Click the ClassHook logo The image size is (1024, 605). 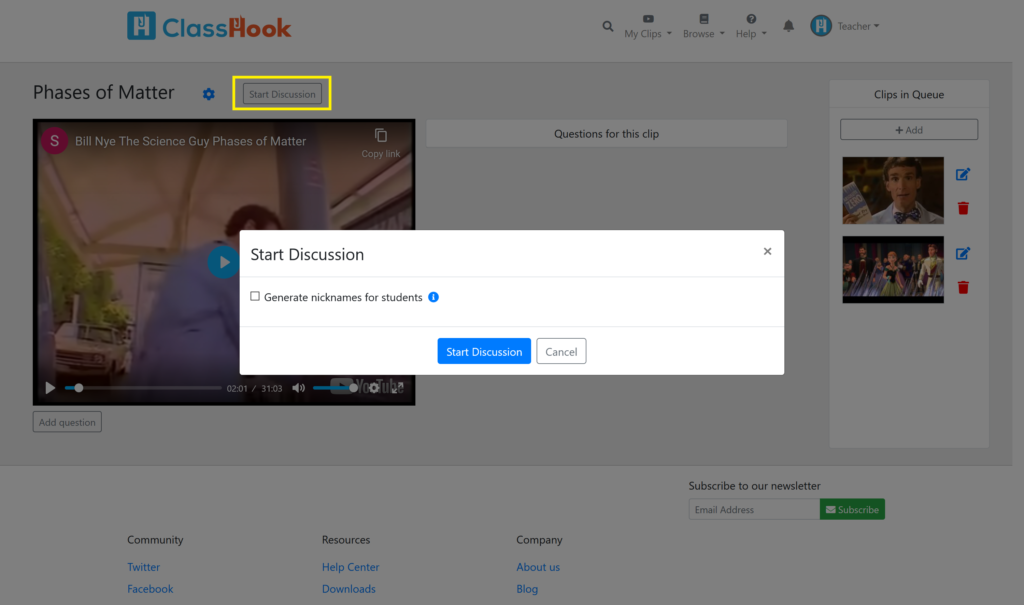209,26
